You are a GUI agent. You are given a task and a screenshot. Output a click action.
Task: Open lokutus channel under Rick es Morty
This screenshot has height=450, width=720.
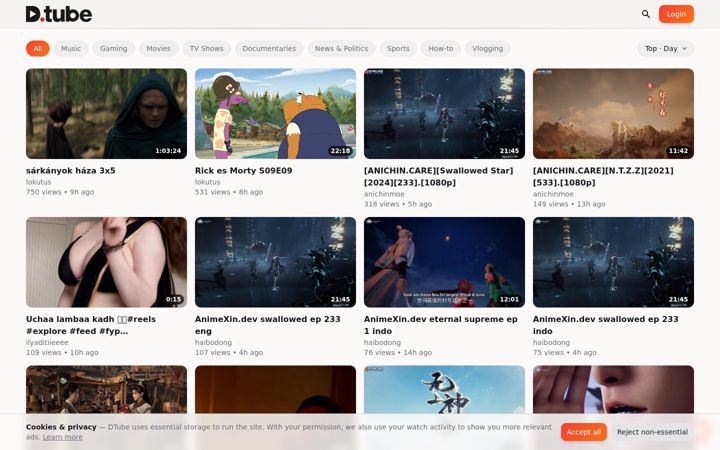point(208,182)
